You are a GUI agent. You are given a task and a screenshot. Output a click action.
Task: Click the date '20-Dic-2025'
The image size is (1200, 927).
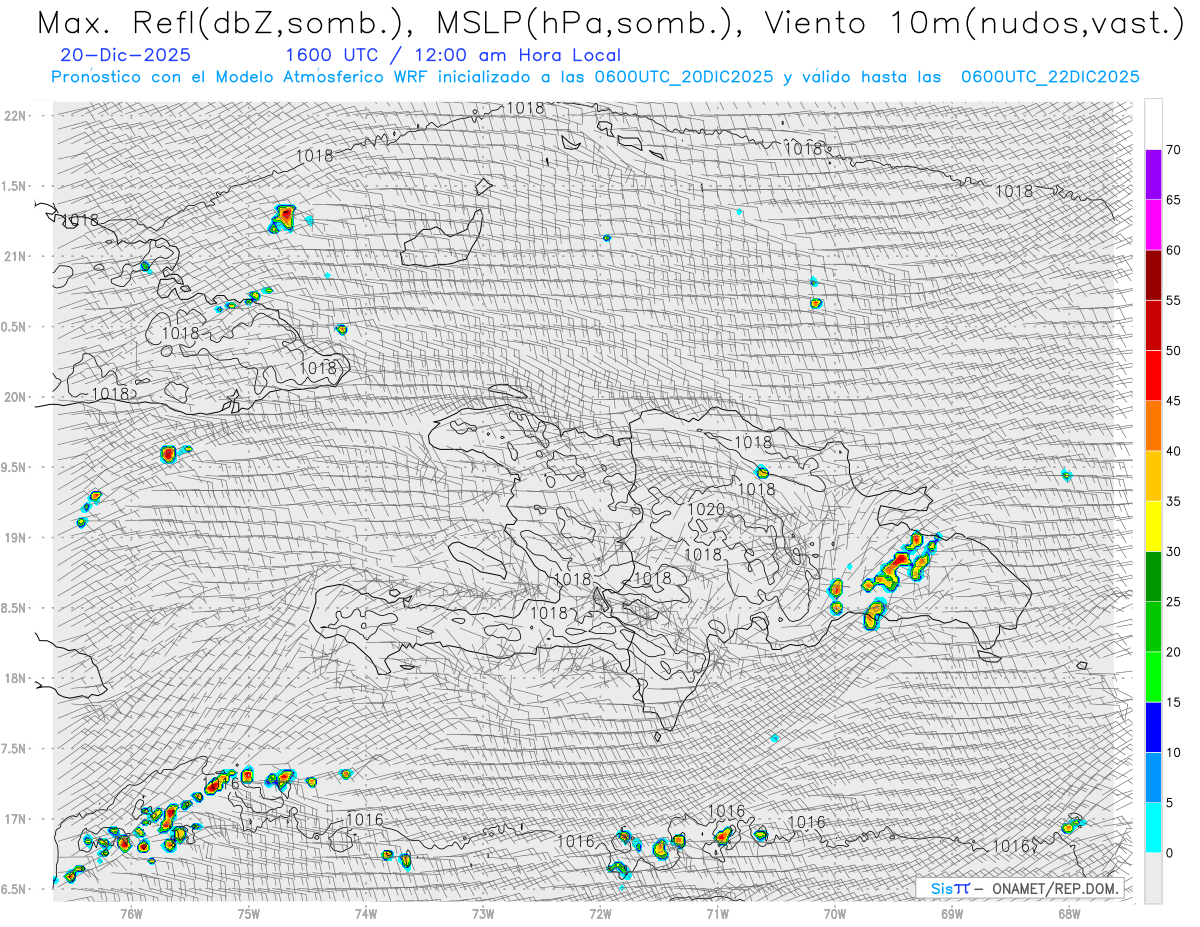click(x=125, y=55)
